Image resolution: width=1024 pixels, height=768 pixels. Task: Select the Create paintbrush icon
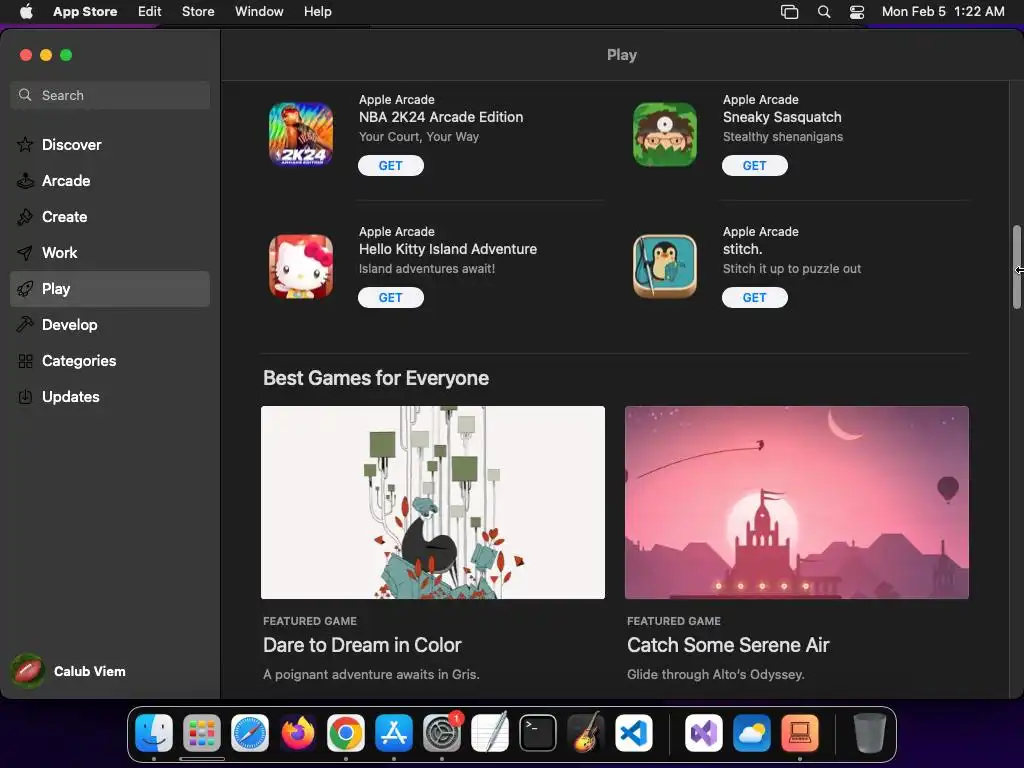pos(25,216)
